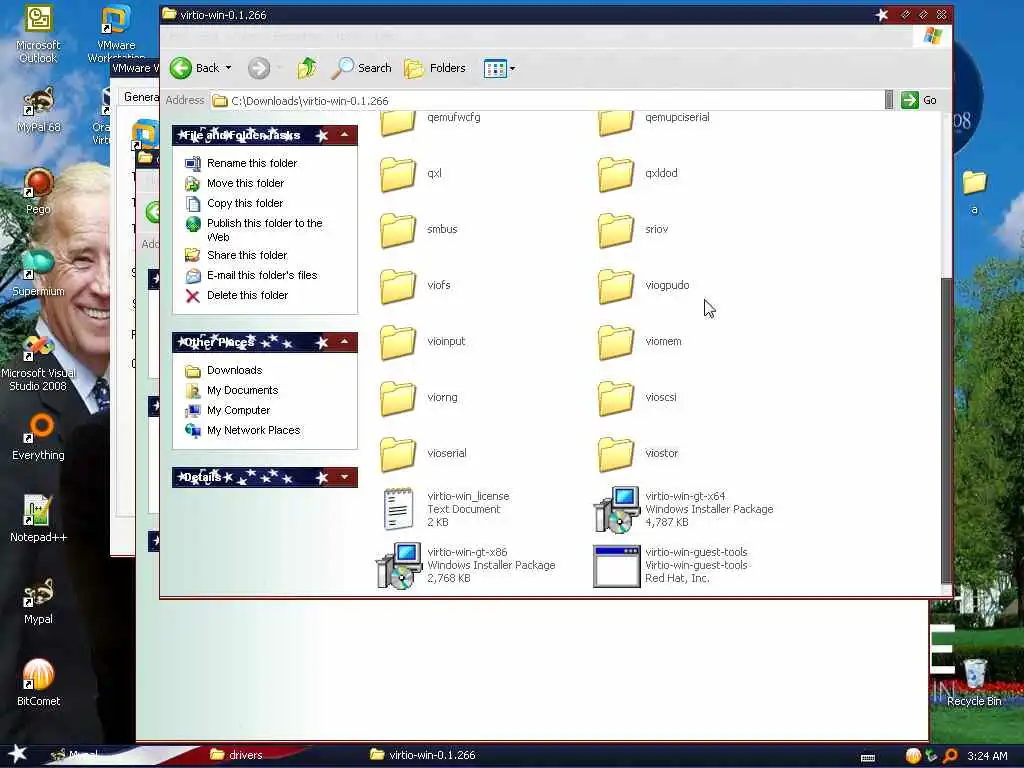Click Pego desktop shortcut
1024x768 pixels.
(x=38, y=192)
